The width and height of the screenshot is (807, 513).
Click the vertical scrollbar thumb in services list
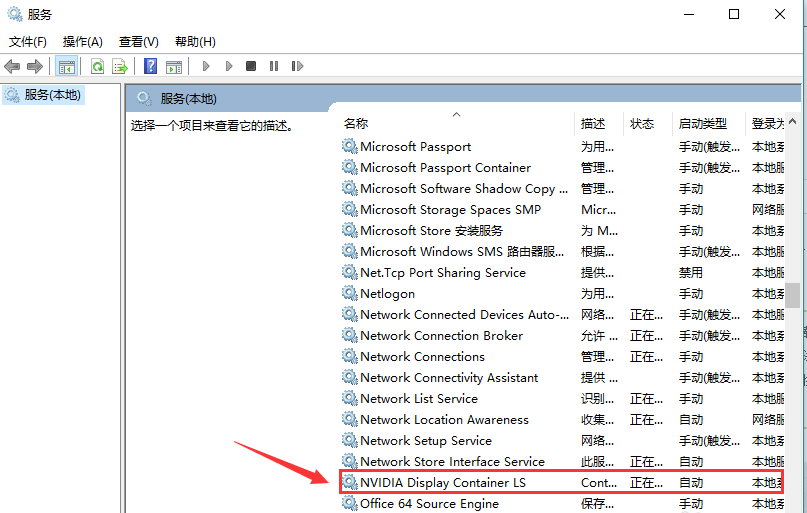point(792,296)
